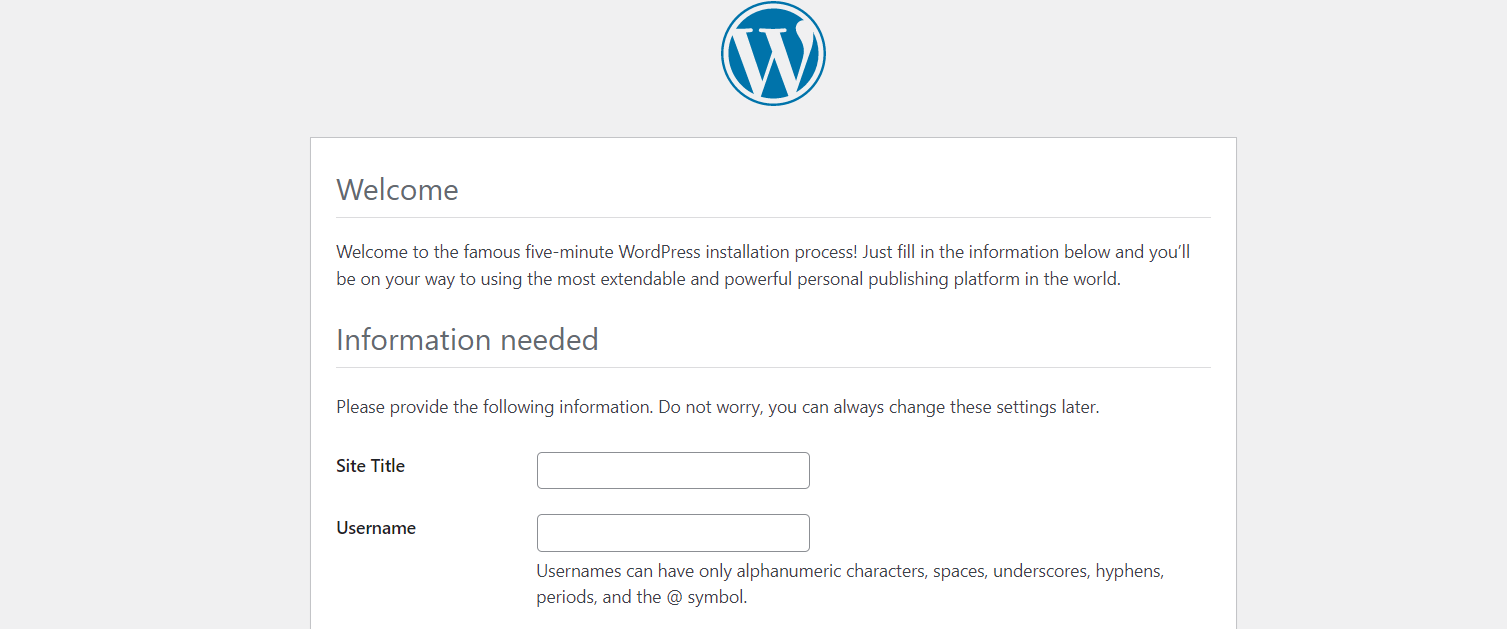Screen dimensions: 1507x629
Task: Click the "Please provide the following information" sentence
Action: click(x=494, y=407)
